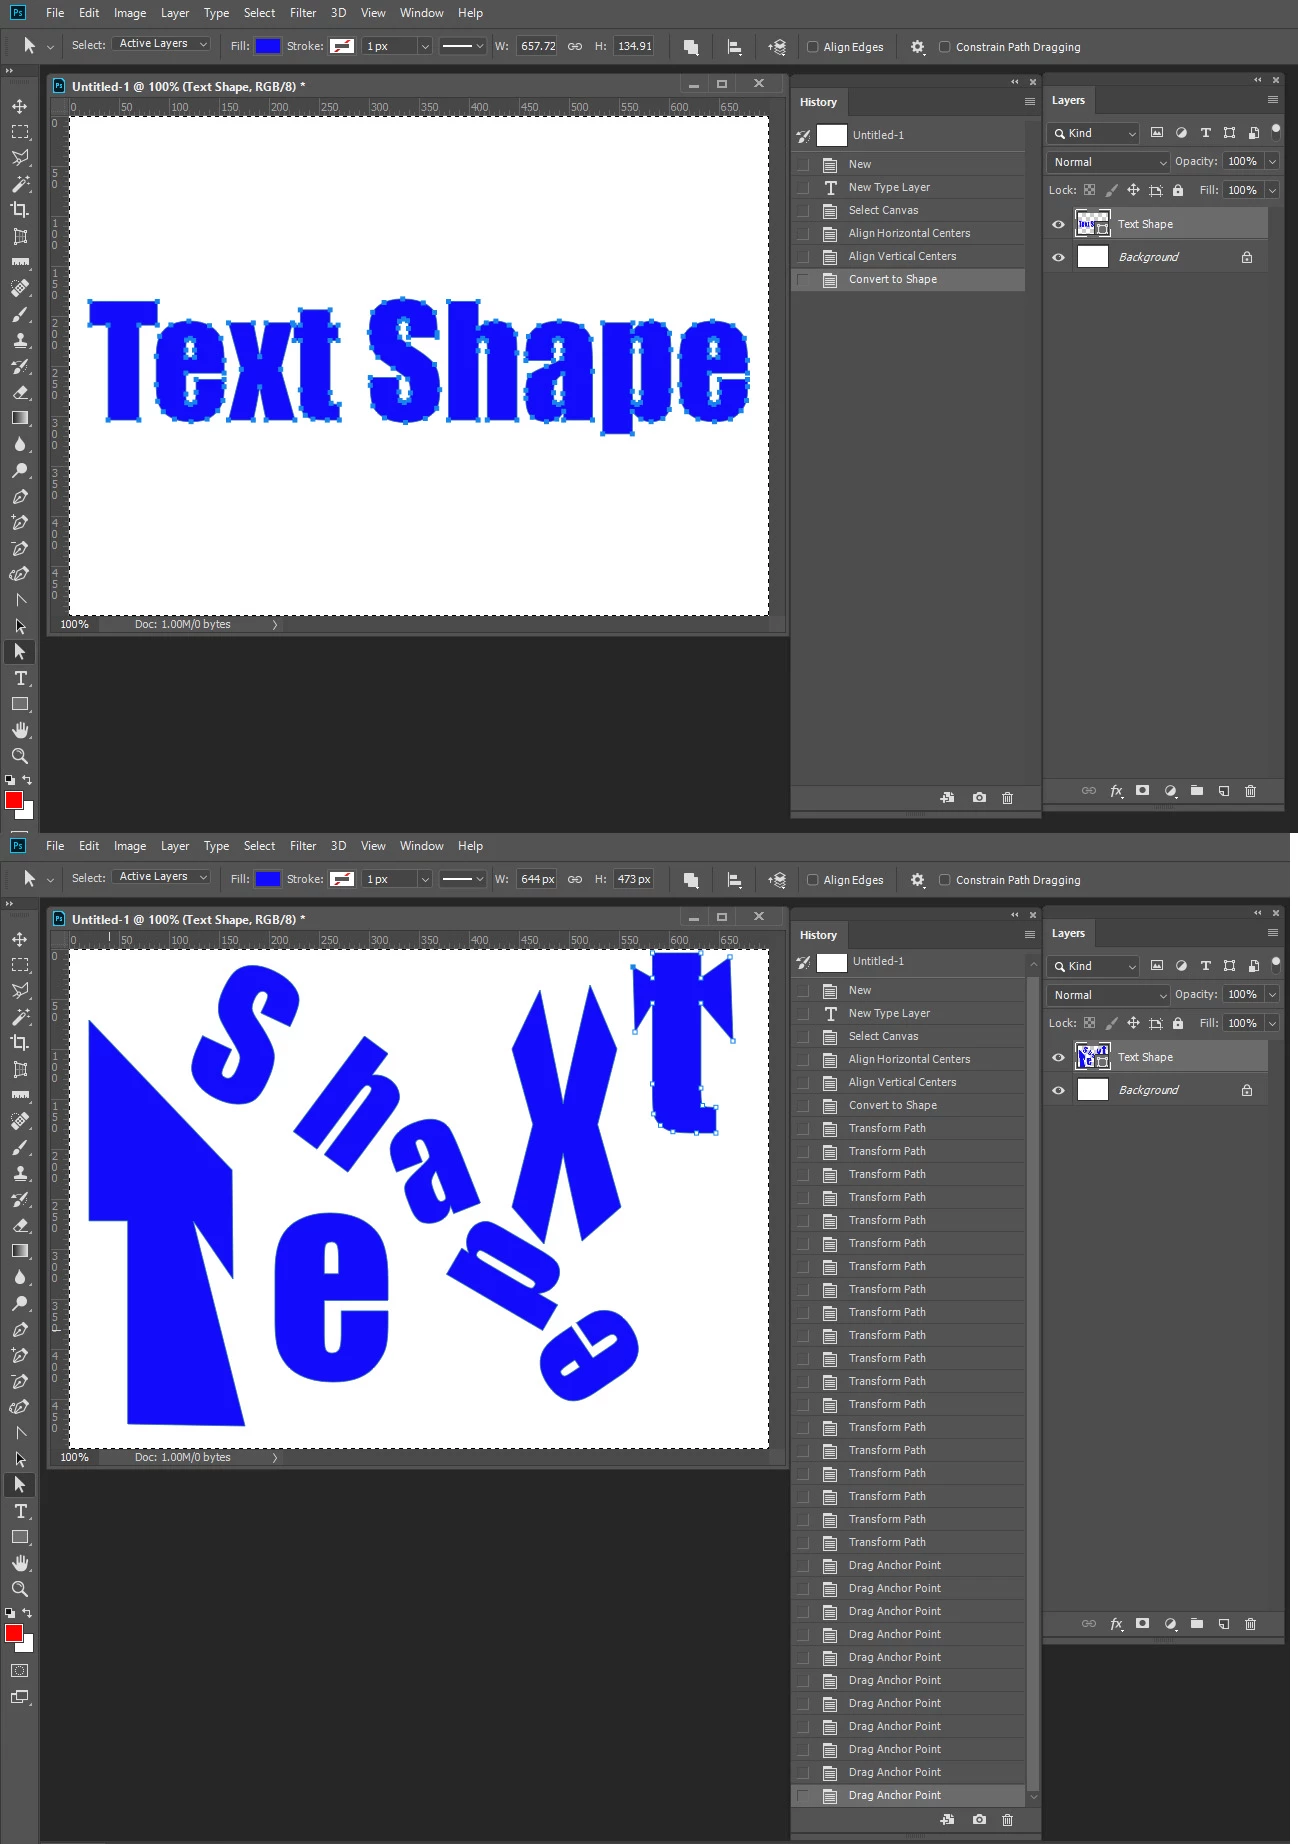This screenshot has height=1844, width=1298.
Task: Open the Normal blend mode dropdown in the bottom Layers panel
Action: 1108,995
